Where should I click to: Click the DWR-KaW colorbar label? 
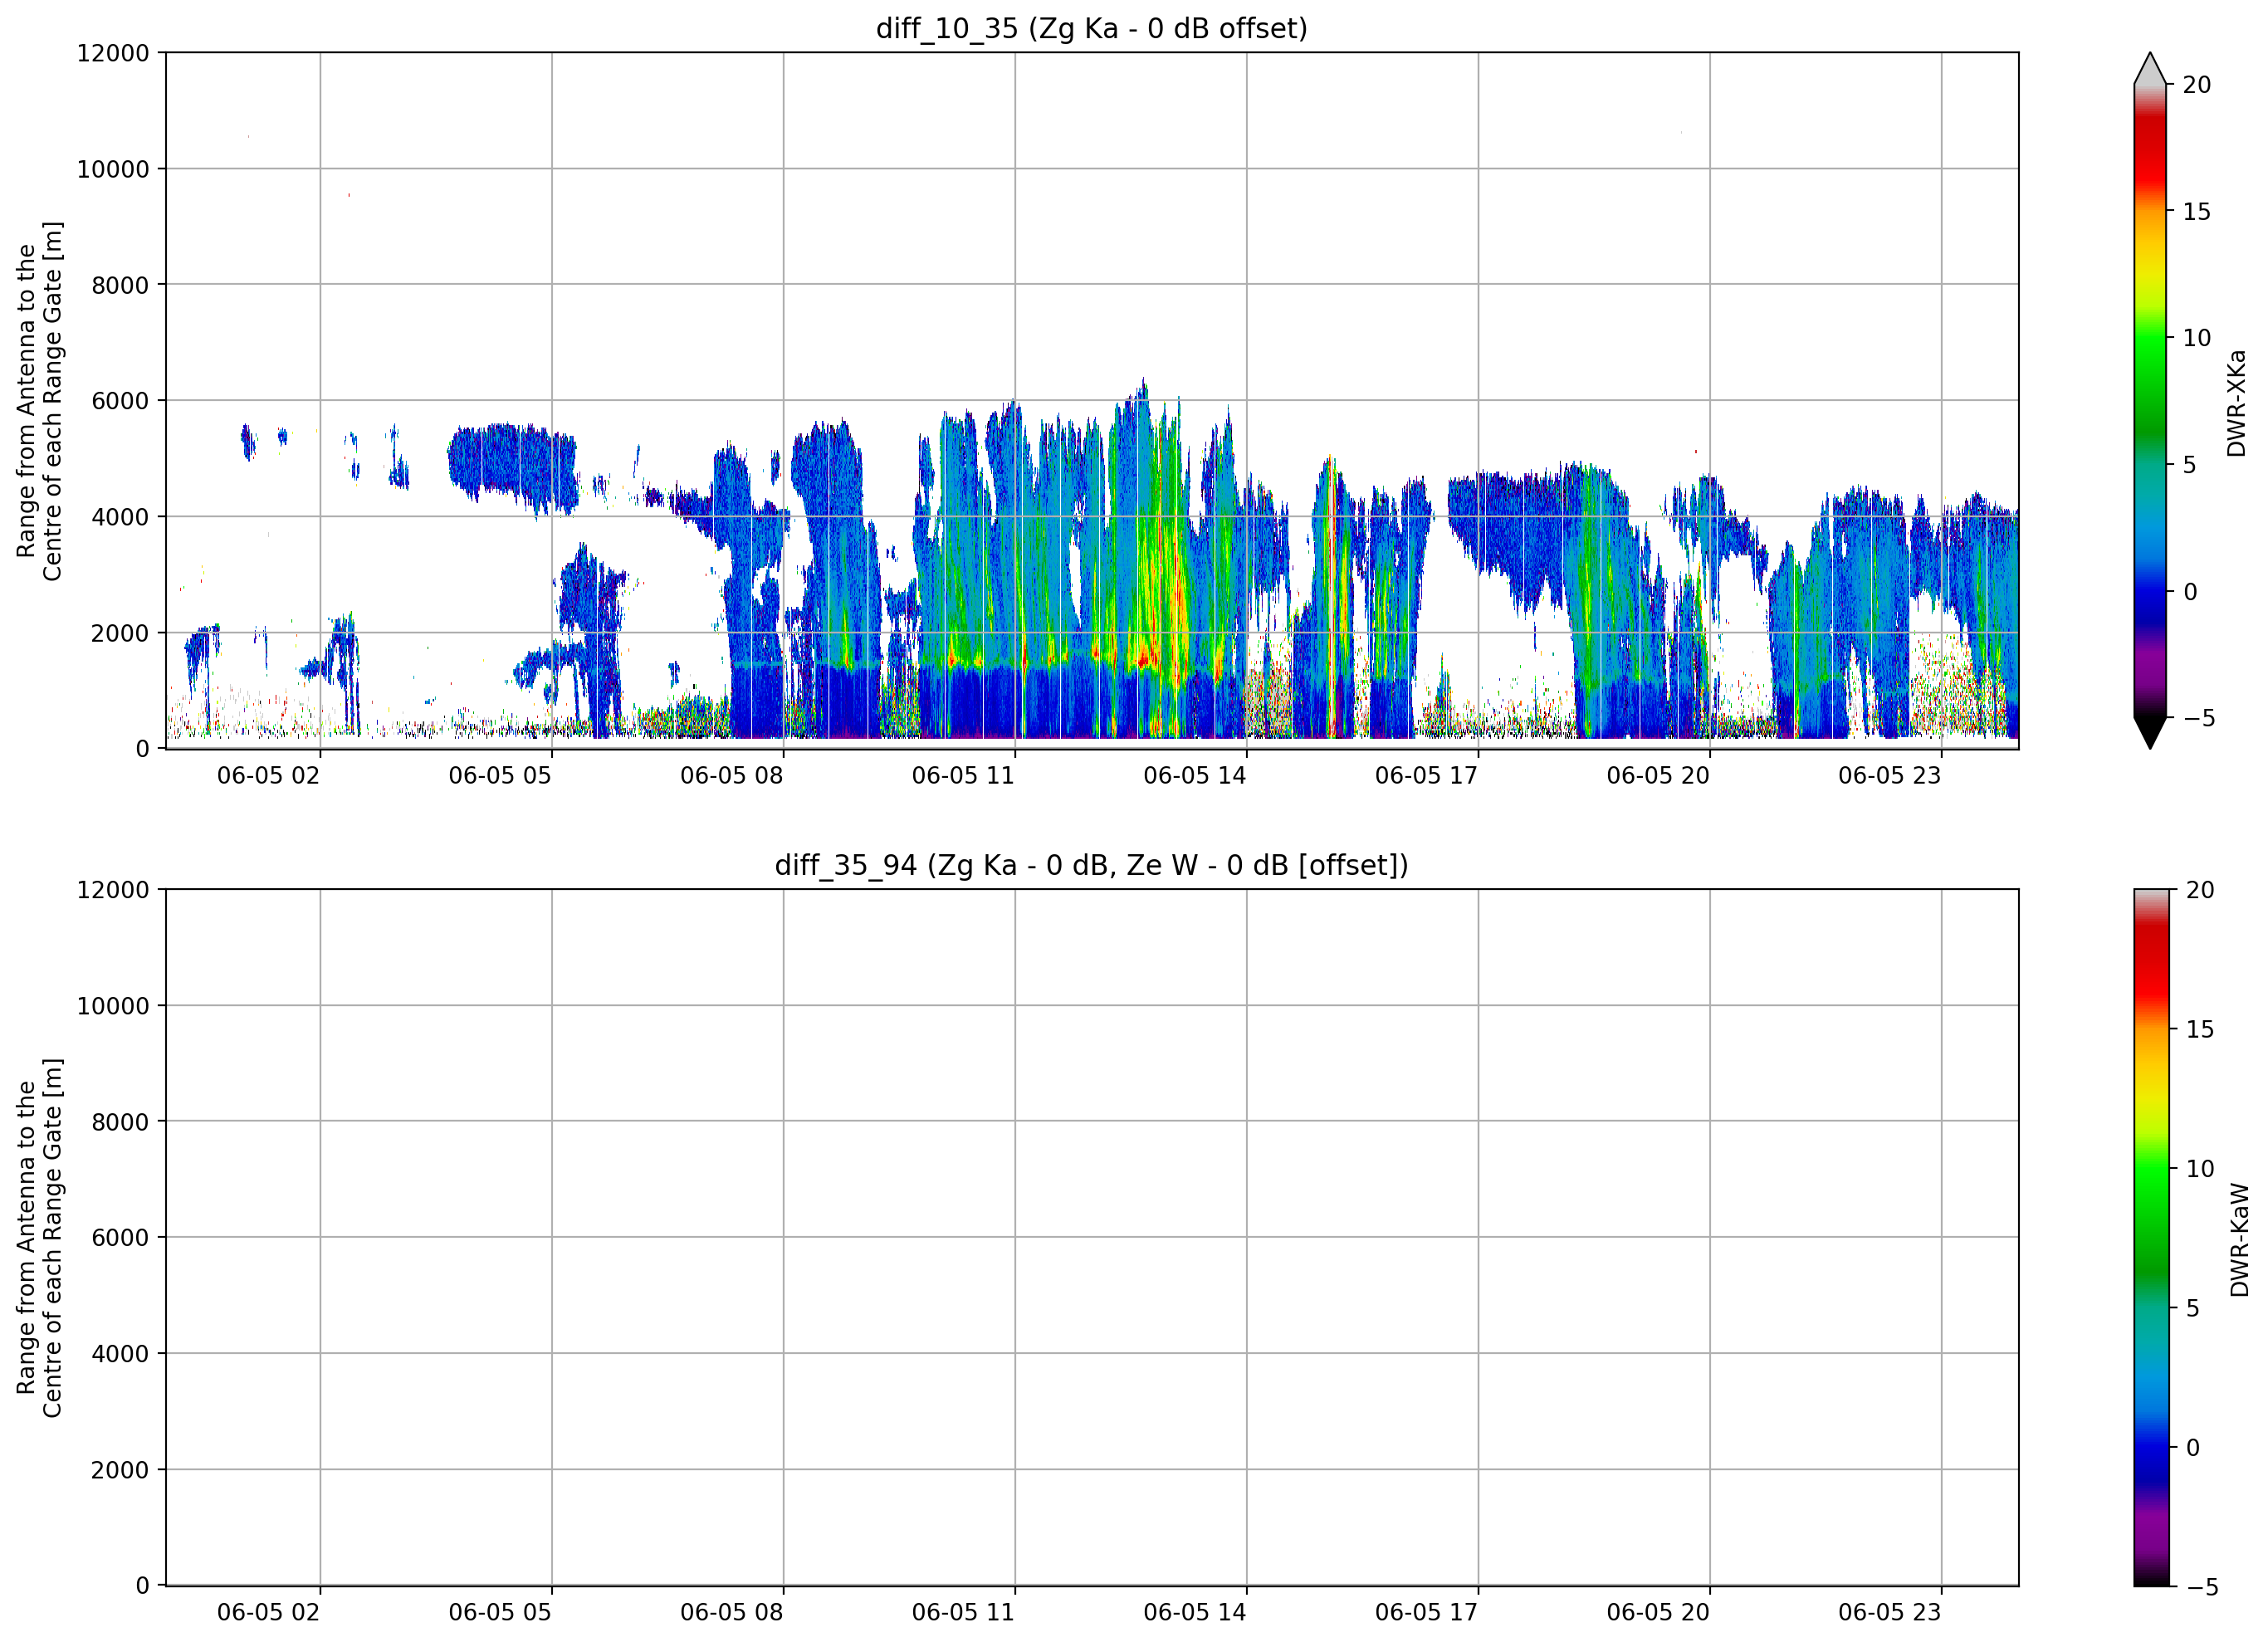(x=2239, y=1240)
